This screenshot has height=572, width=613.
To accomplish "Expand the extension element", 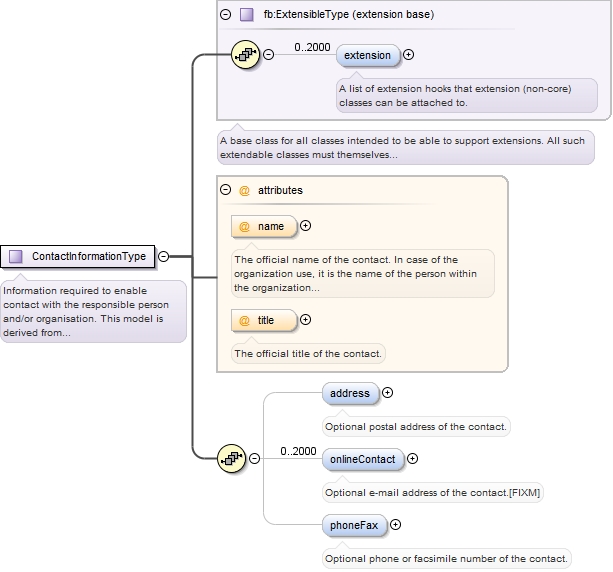I will coord(408,55).
